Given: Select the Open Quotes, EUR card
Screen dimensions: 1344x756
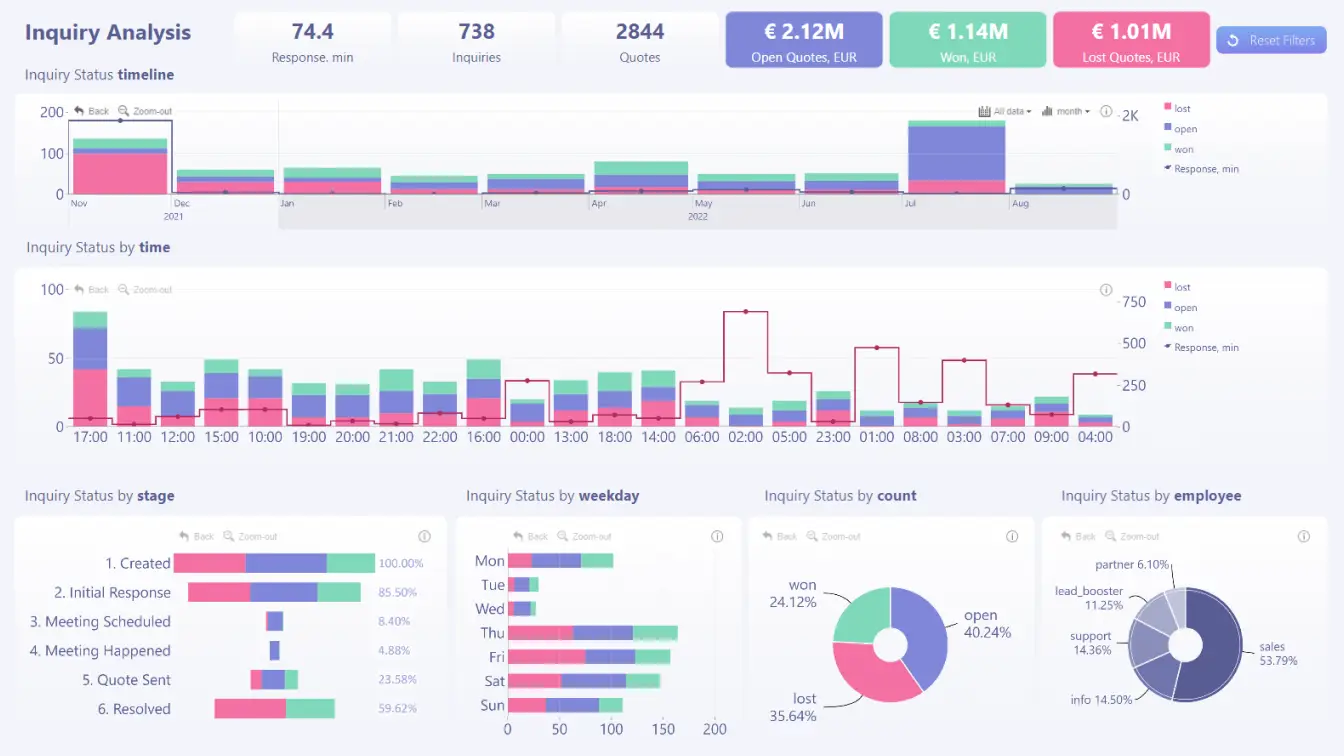Looking at the screenshot, I should pyautogui.click(x=804, y=40).
